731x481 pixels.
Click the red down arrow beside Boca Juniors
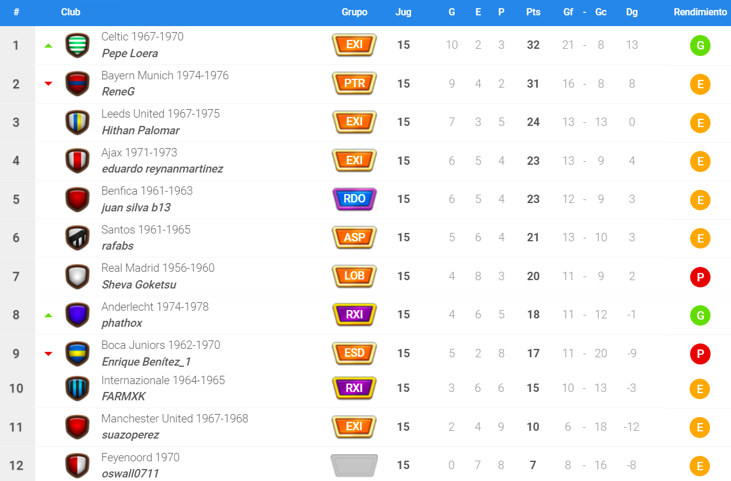[48, 353]
